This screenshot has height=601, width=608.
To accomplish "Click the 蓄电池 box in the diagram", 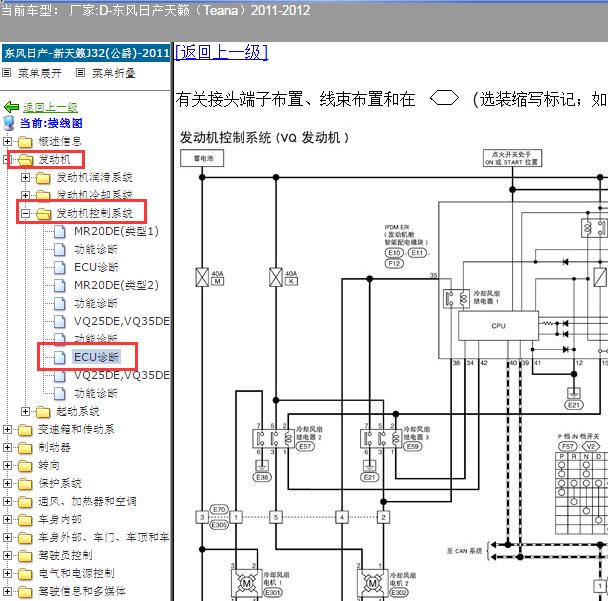I will [x=202, y=158].
